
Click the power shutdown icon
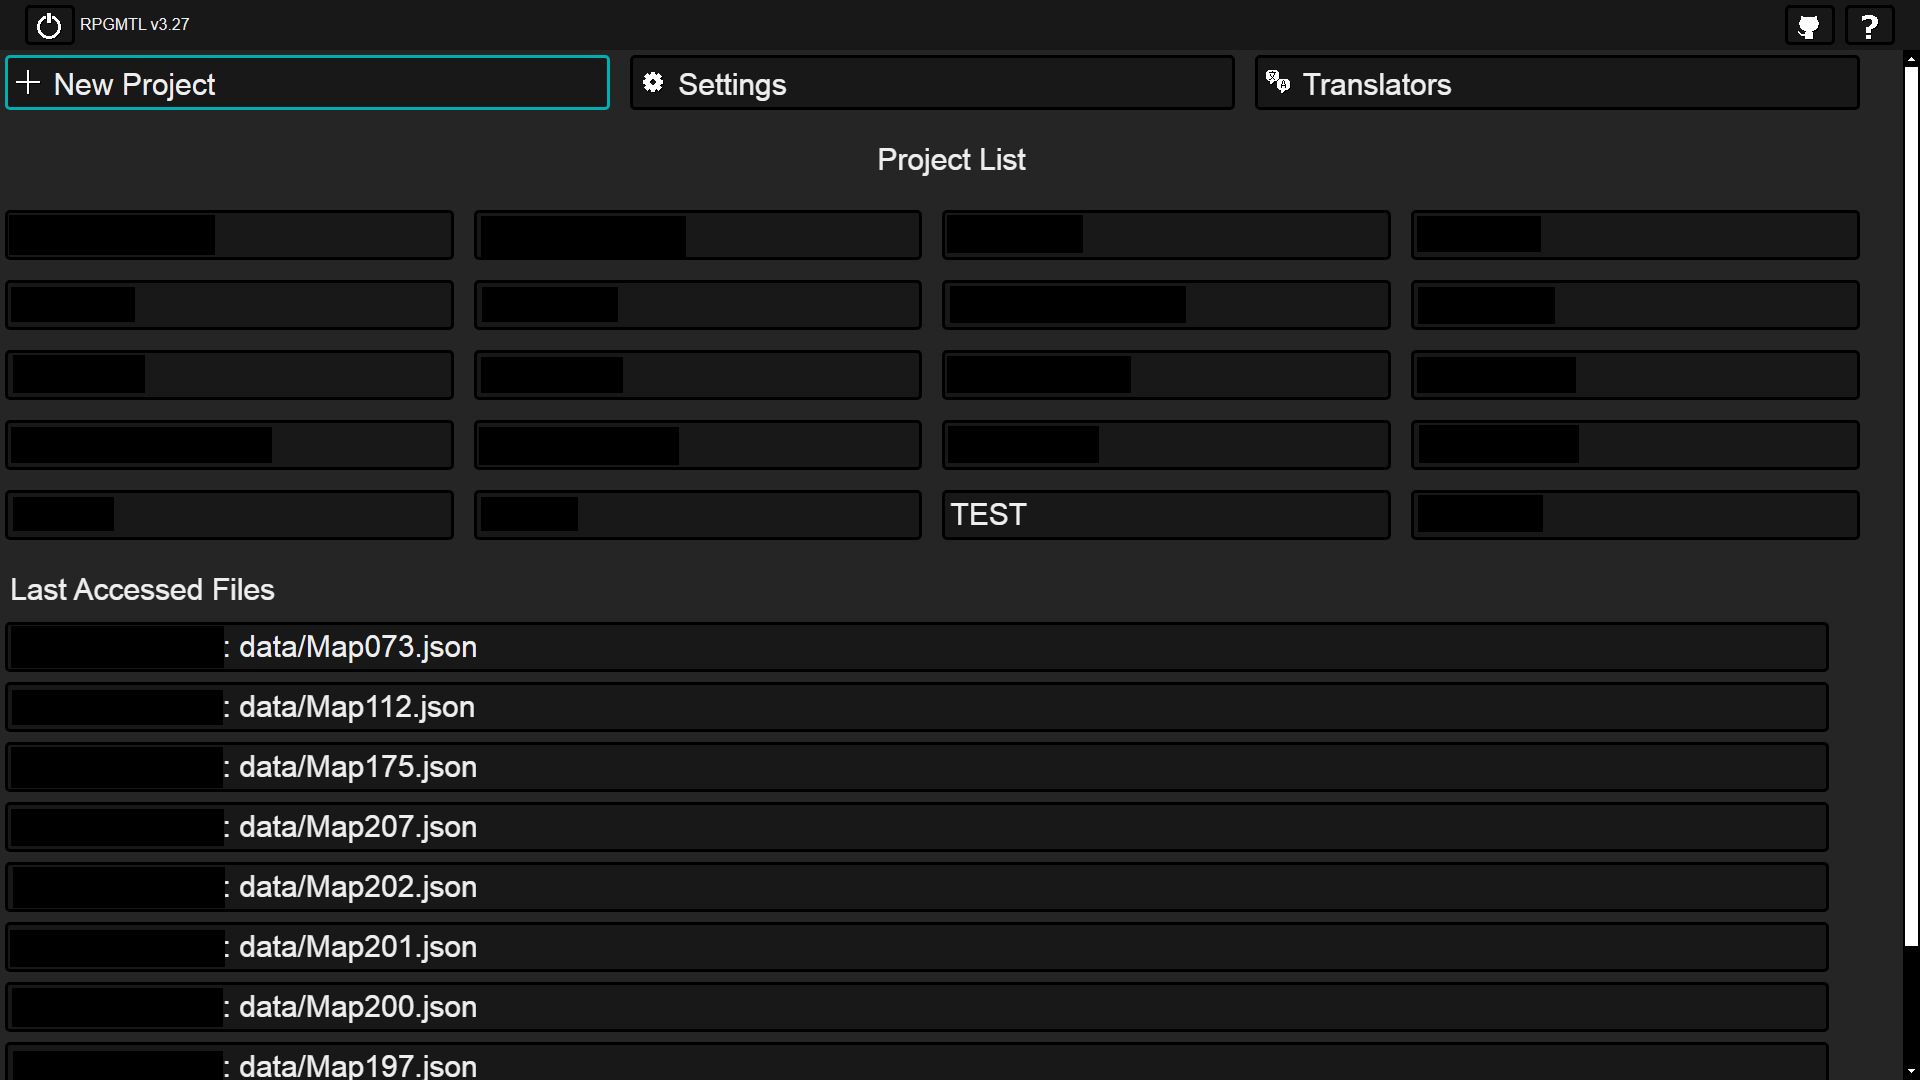click(49, 26)
